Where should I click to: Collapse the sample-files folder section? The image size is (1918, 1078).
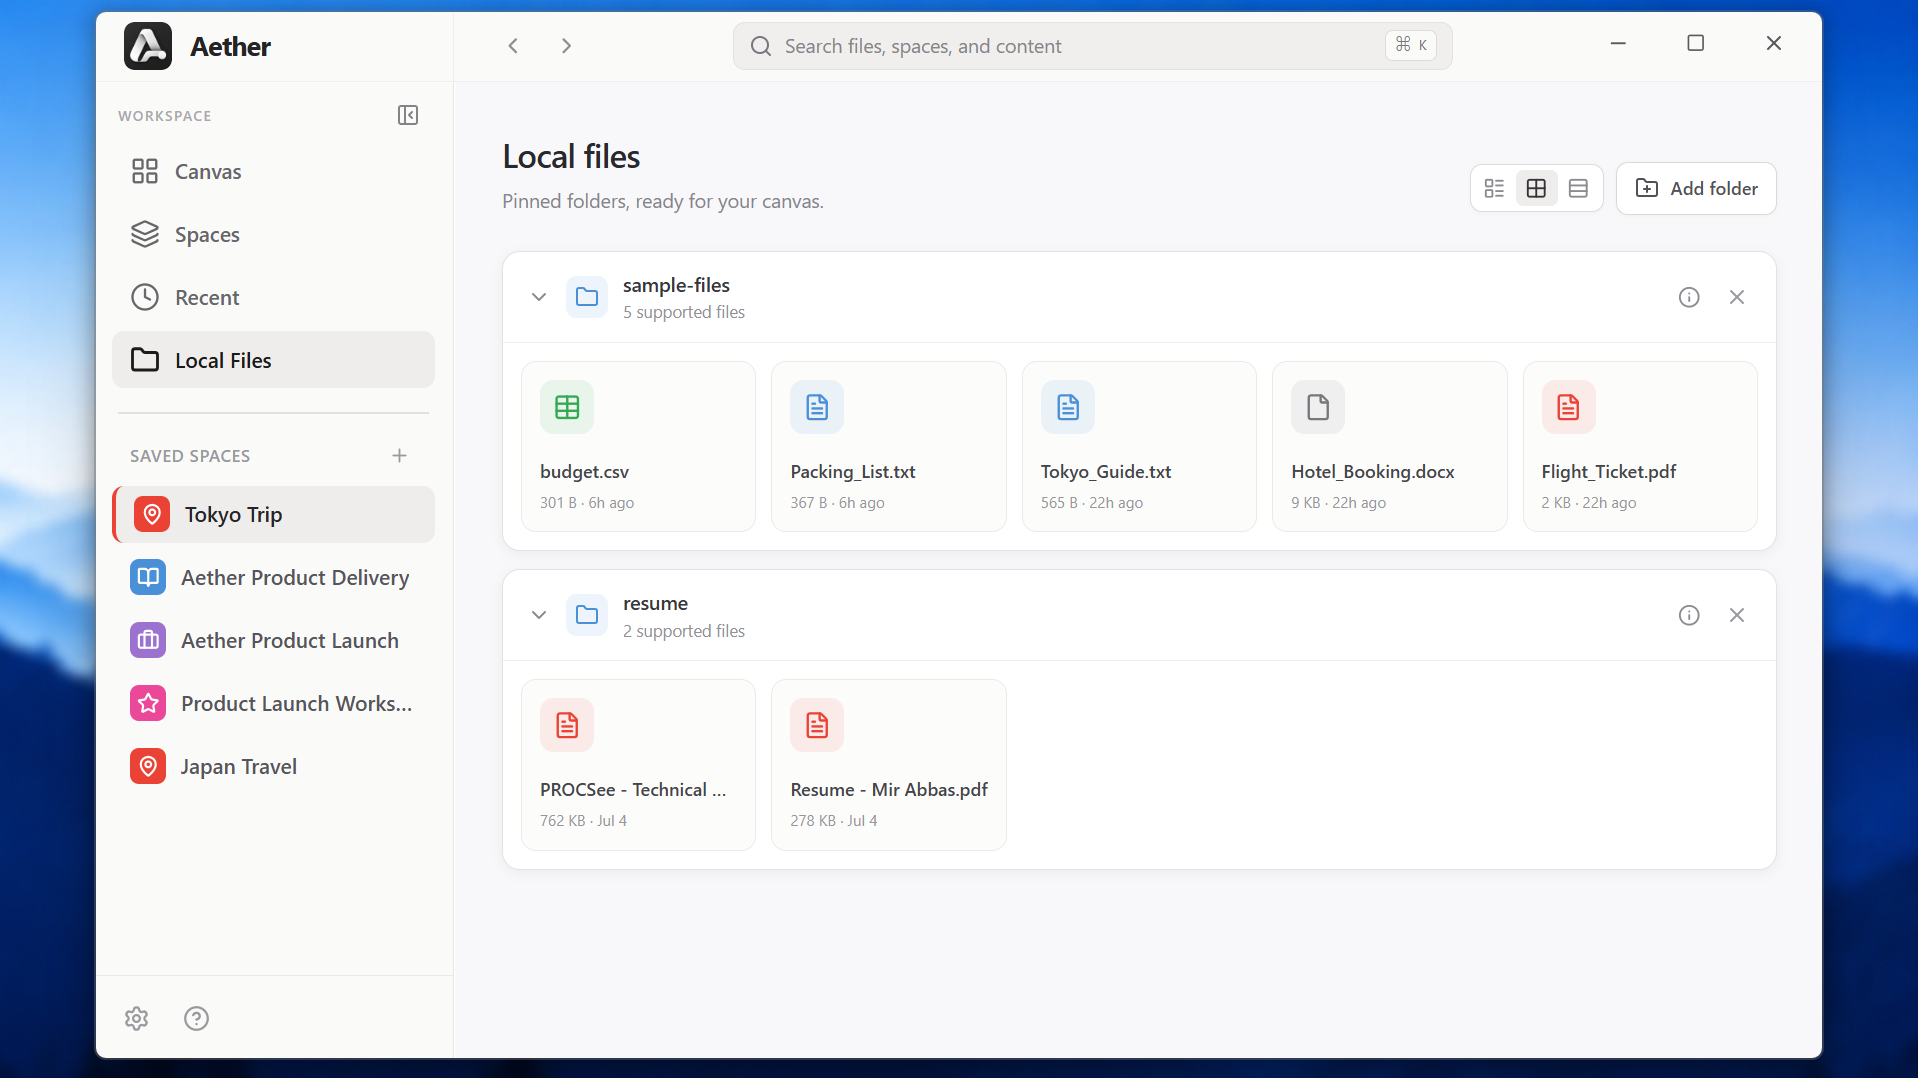[539, 297]
